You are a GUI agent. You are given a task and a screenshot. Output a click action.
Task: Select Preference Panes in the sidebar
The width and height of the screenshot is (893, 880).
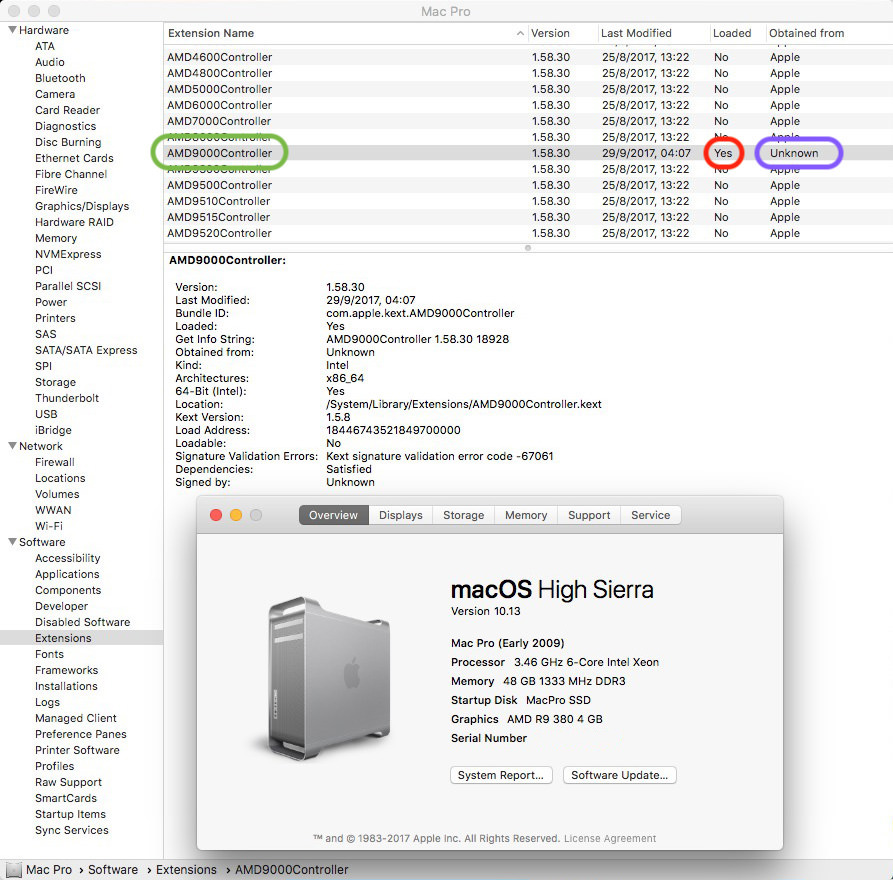[81, 734]
